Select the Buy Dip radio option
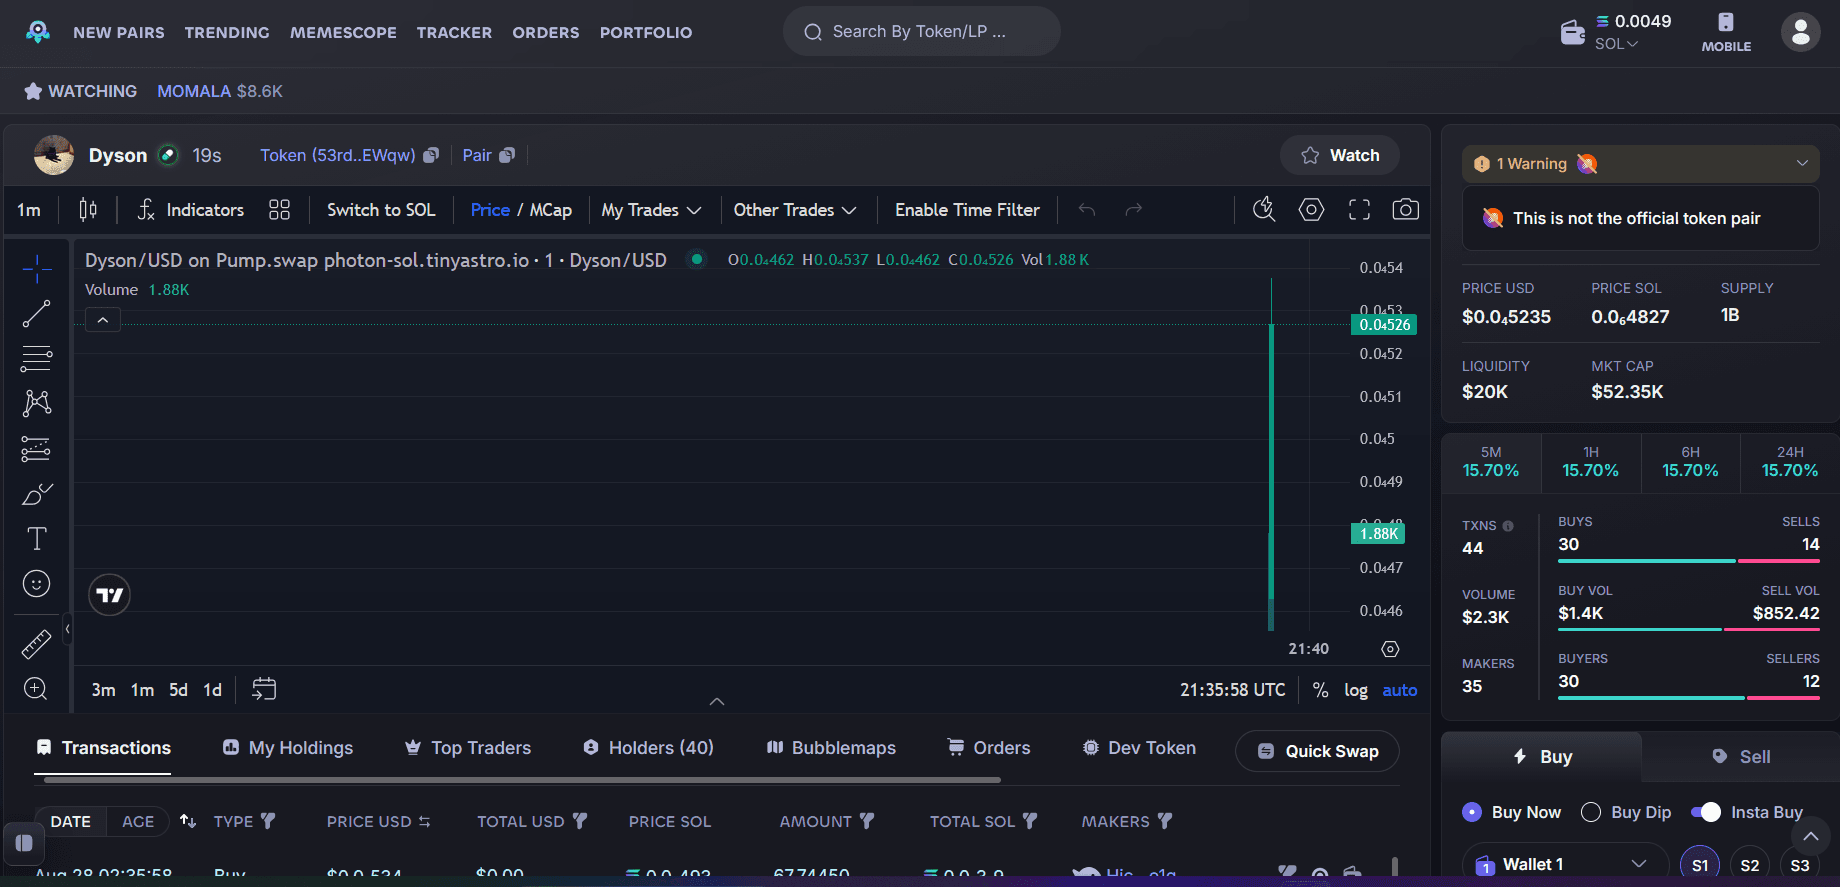Viewport: 1840px width, 887px height. pyautogui.click(x=1591, y=812)
